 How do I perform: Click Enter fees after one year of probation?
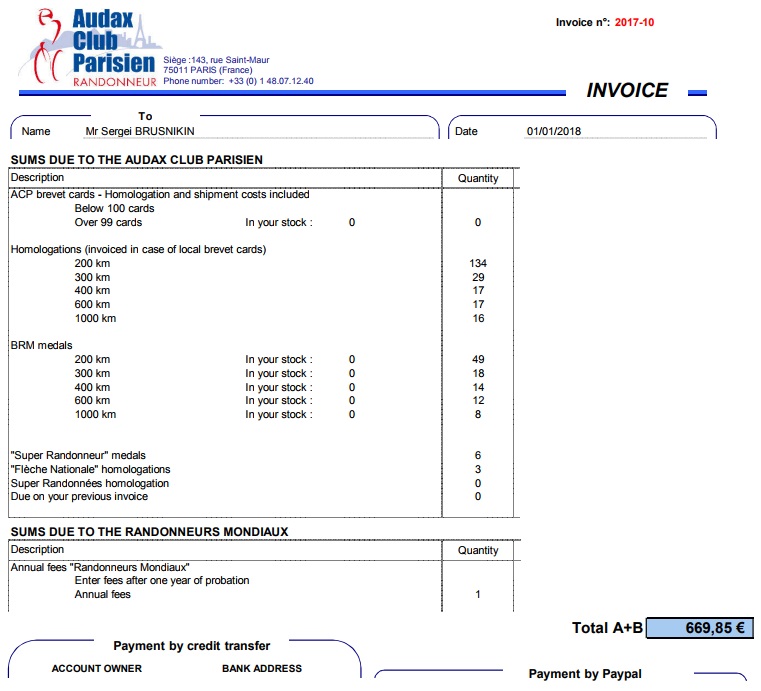tap(162, 581)
